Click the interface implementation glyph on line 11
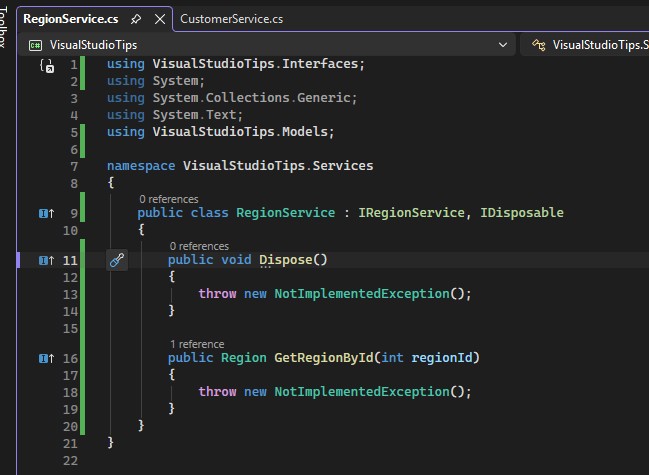649x475 pixels. click(x=46, y=260)
